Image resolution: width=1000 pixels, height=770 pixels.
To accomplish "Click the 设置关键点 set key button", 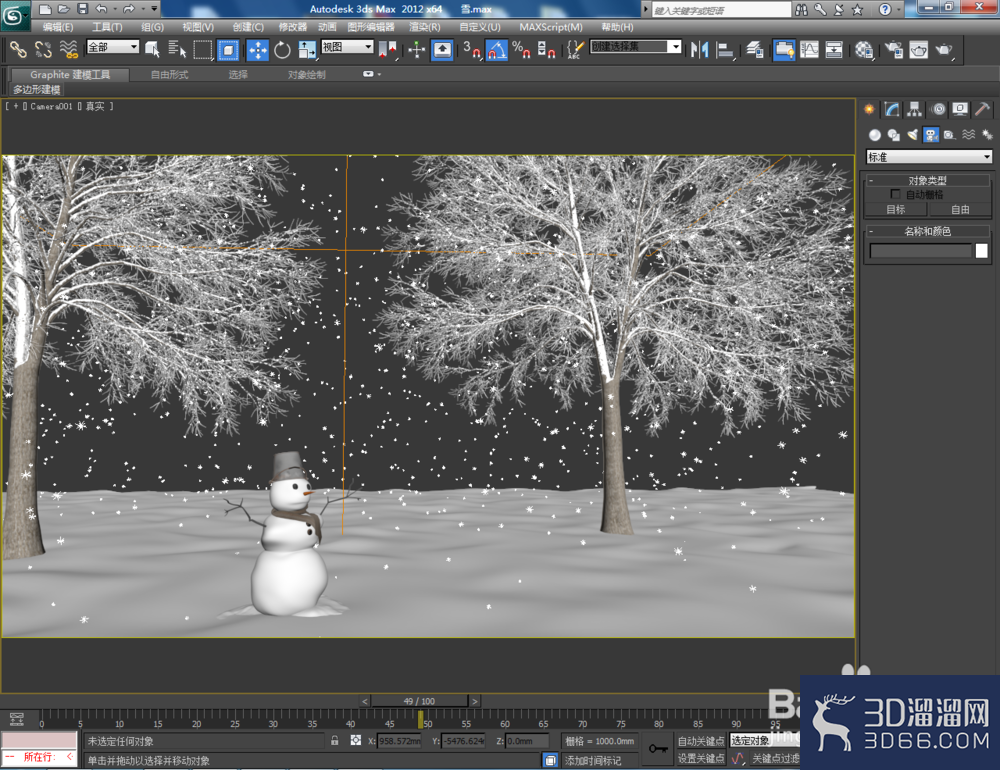I will [x=701, y=758].
